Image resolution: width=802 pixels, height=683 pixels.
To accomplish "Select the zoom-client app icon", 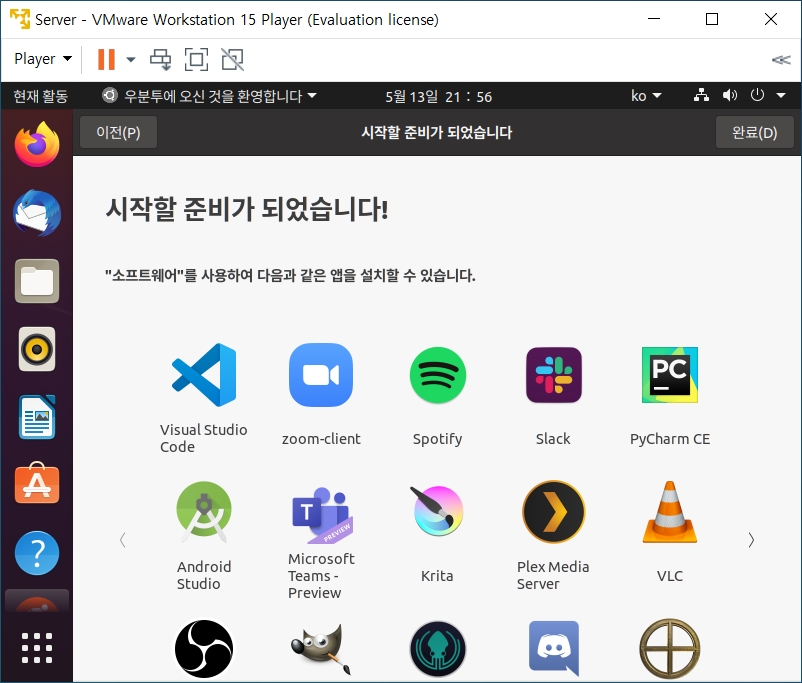I will [x=321, y=375].
